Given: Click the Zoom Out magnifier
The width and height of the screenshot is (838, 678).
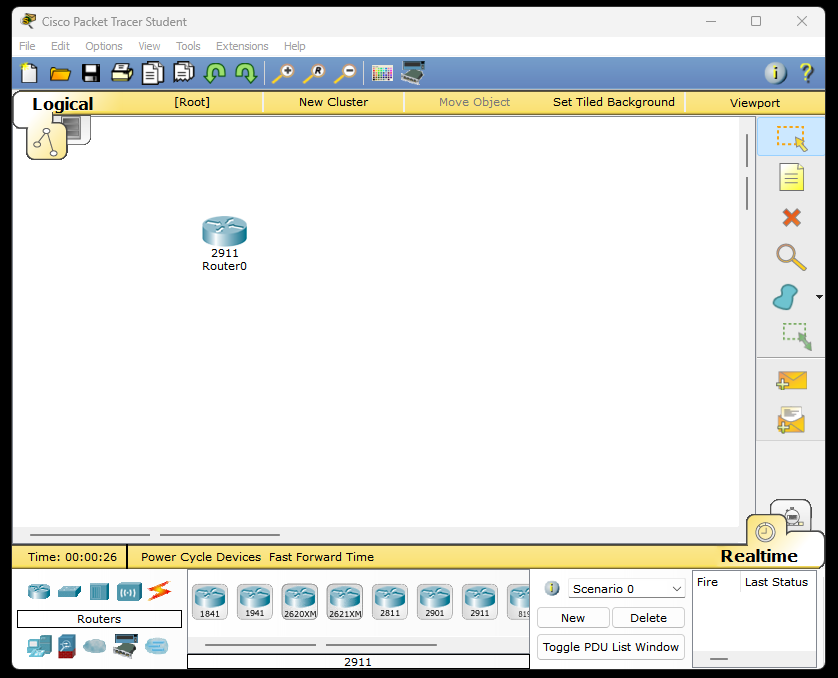Looking at the screenshot, I should click(345, 73).
